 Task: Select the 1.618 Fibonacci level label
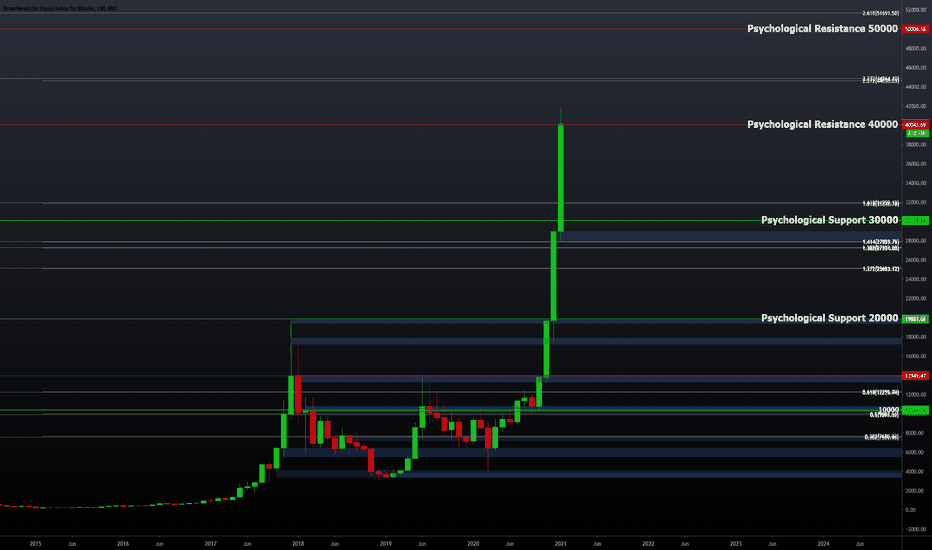[880, 203]
